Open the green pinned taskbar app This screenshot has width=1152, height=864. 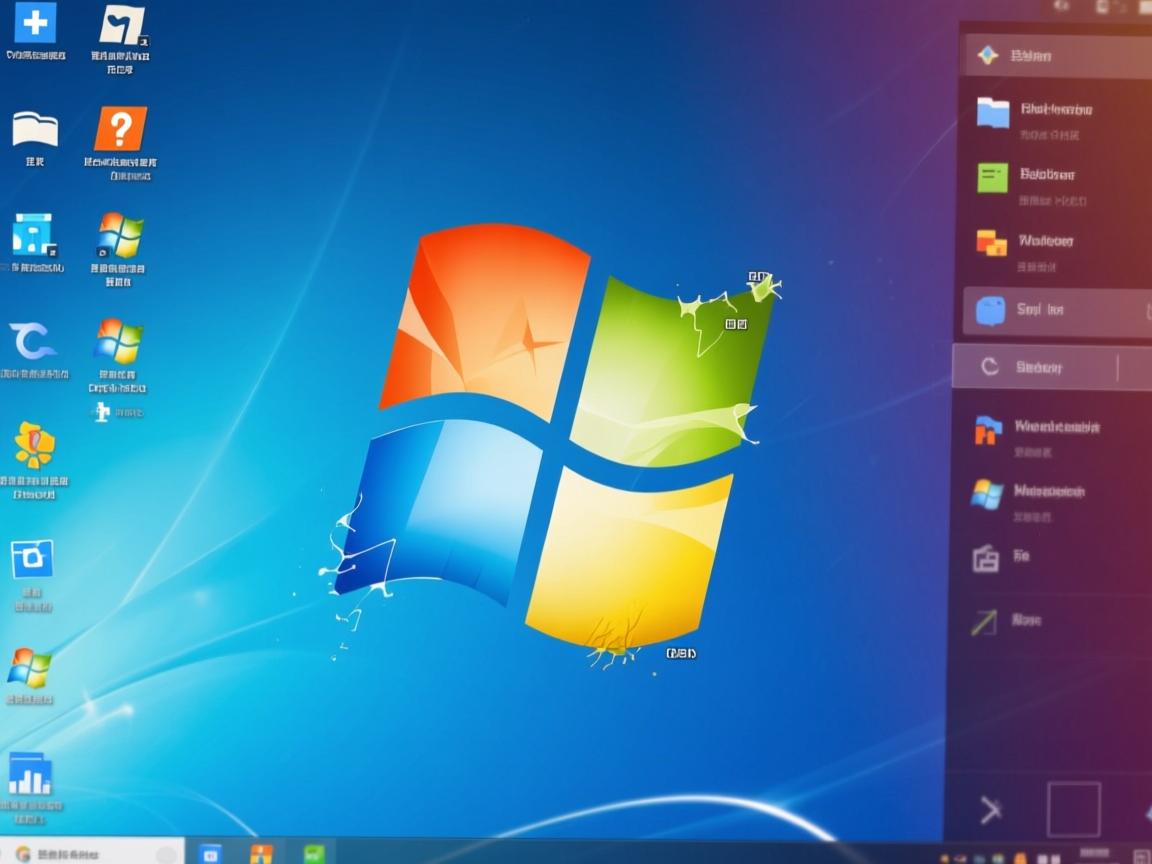point(314,853)
